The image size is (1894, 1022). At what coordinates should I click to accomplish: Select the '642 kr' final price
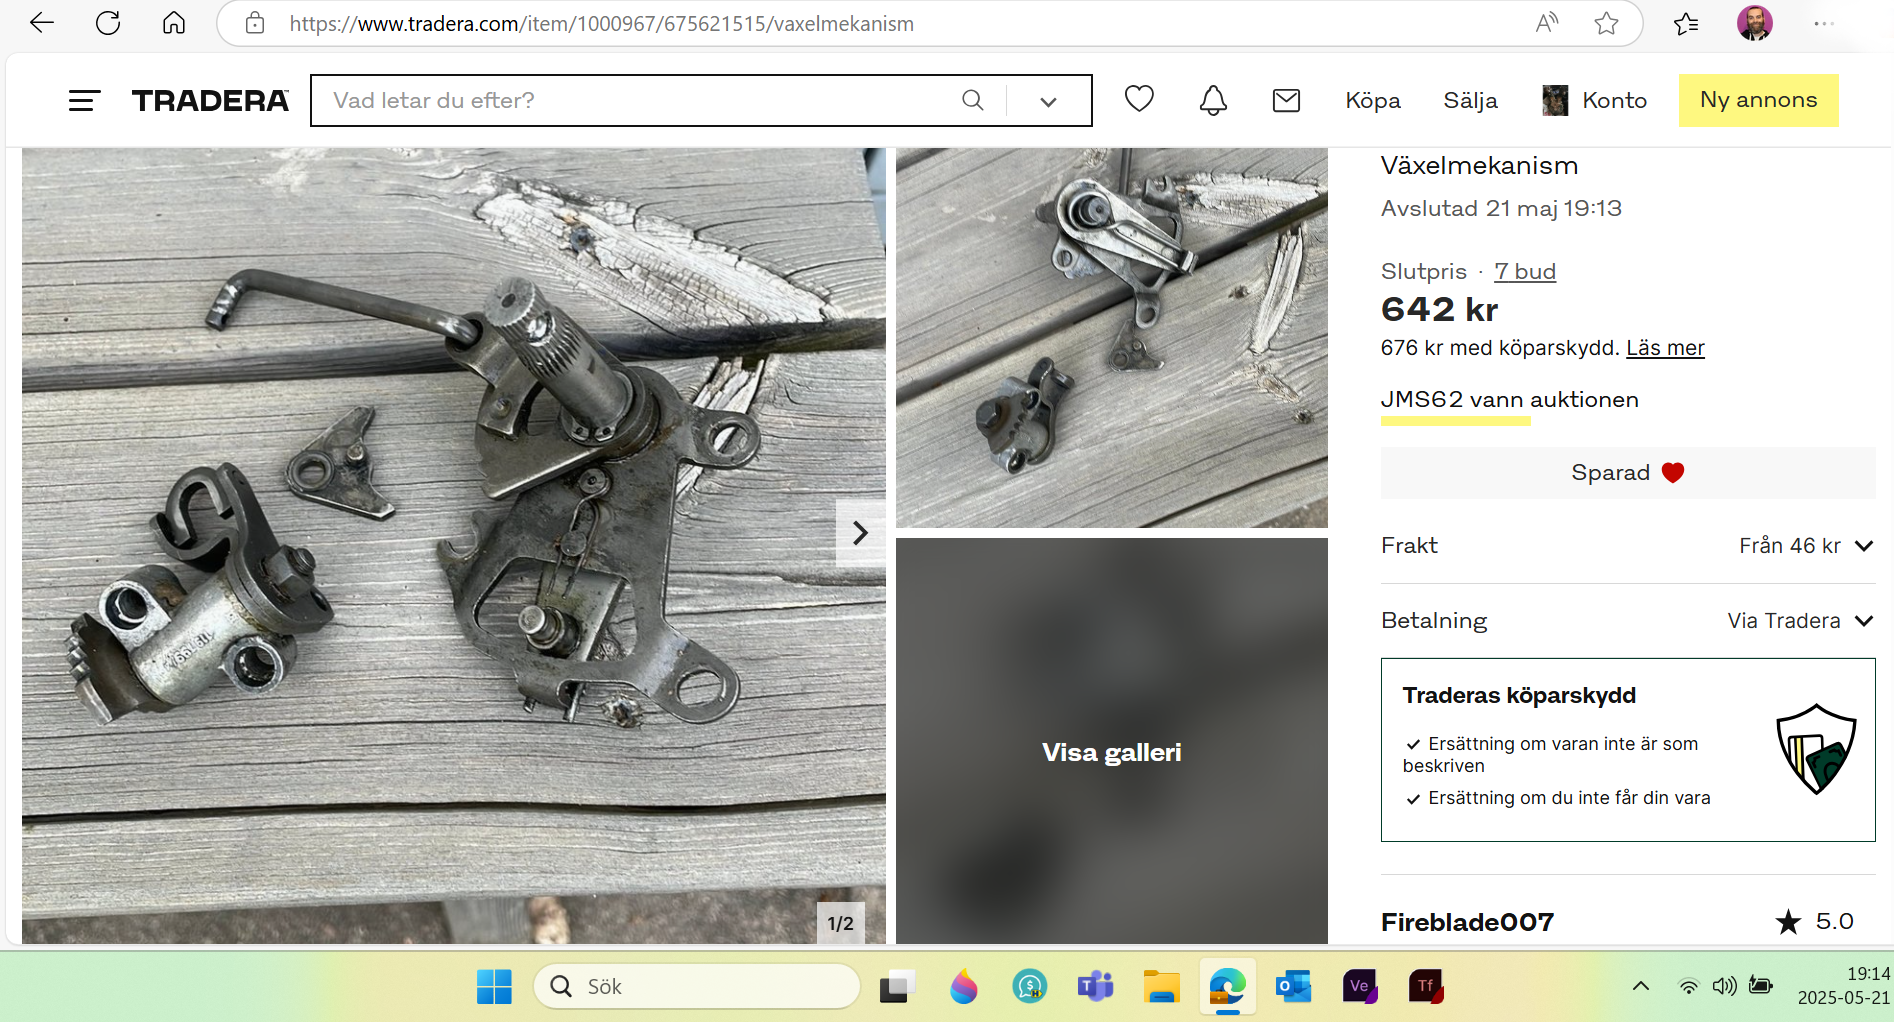tap(1439, 310)
